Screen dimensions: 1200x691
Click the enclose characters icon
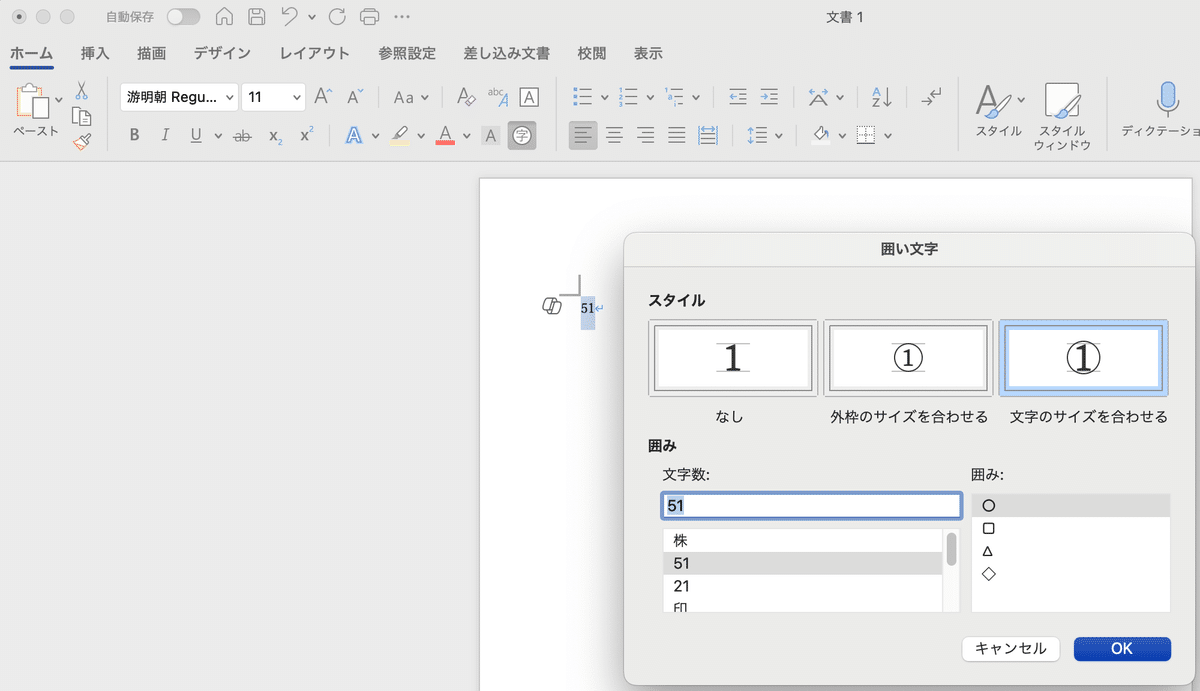521,135
